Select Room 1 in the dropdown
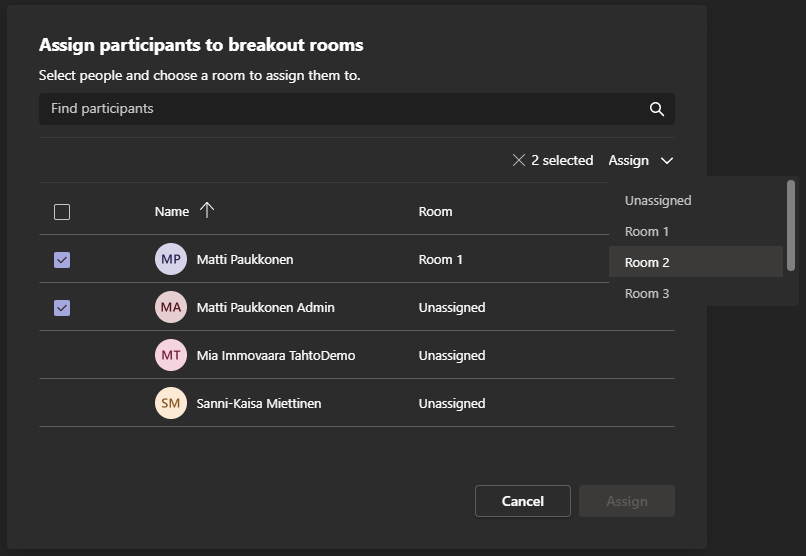This screenshot has width=806, height=556. [x=647, y=231]
